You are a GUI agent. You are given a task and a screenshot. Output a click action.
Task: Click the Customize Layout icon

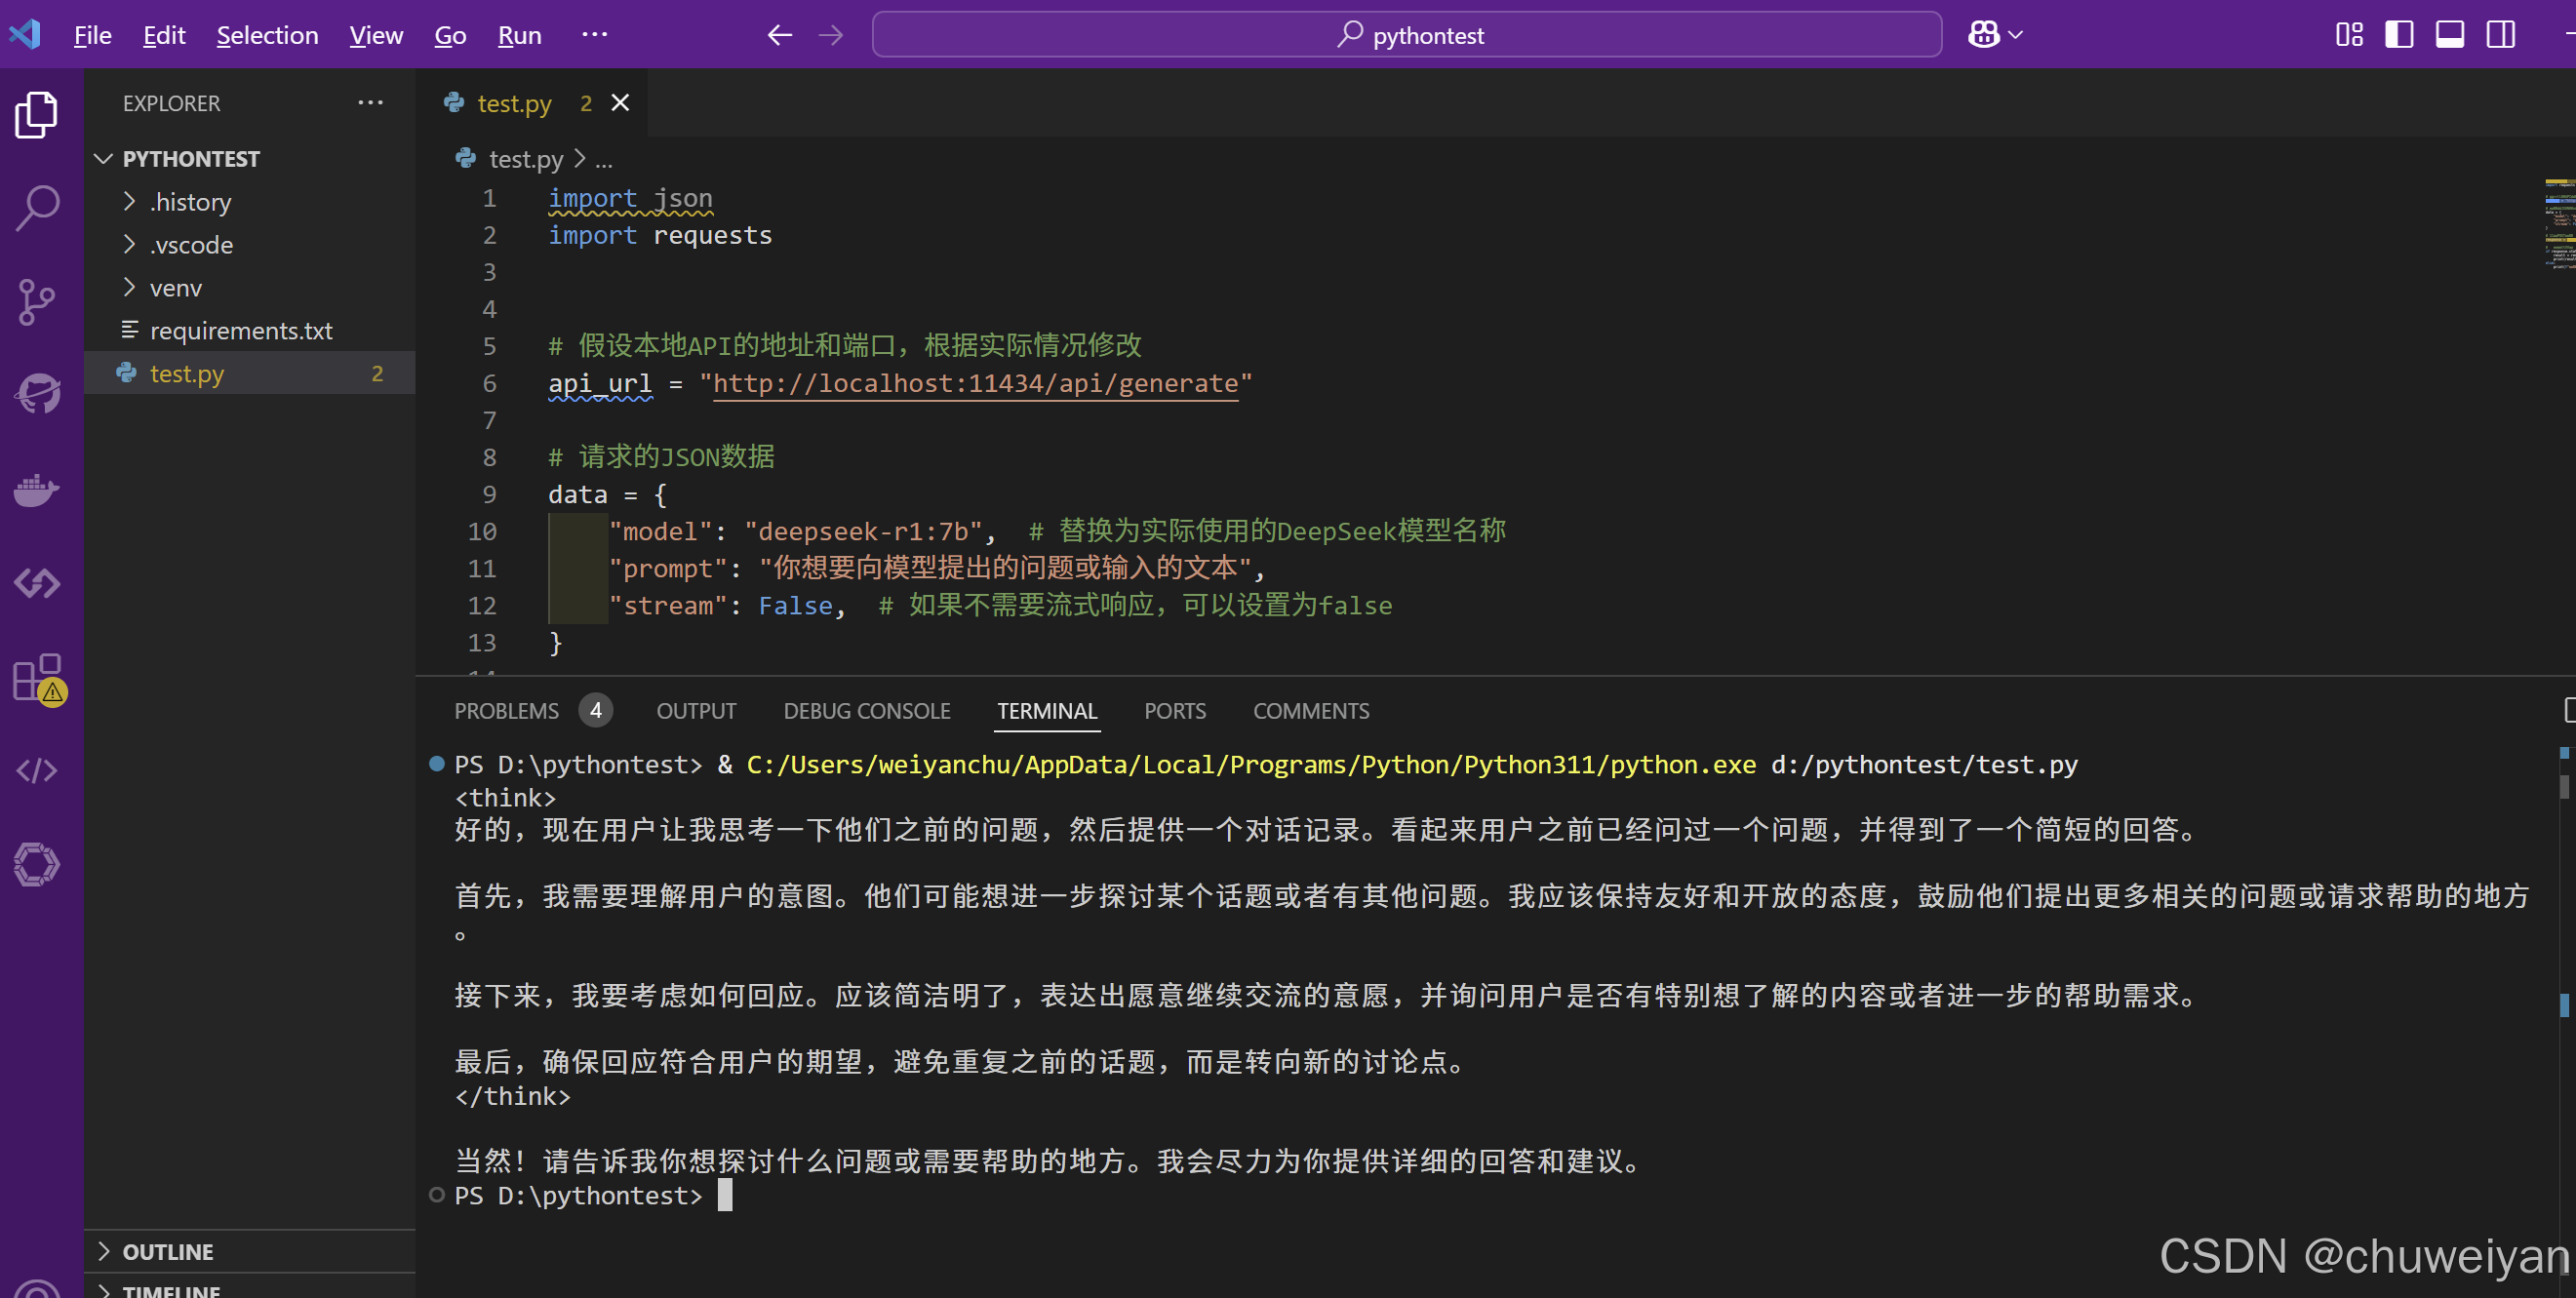2349,35
